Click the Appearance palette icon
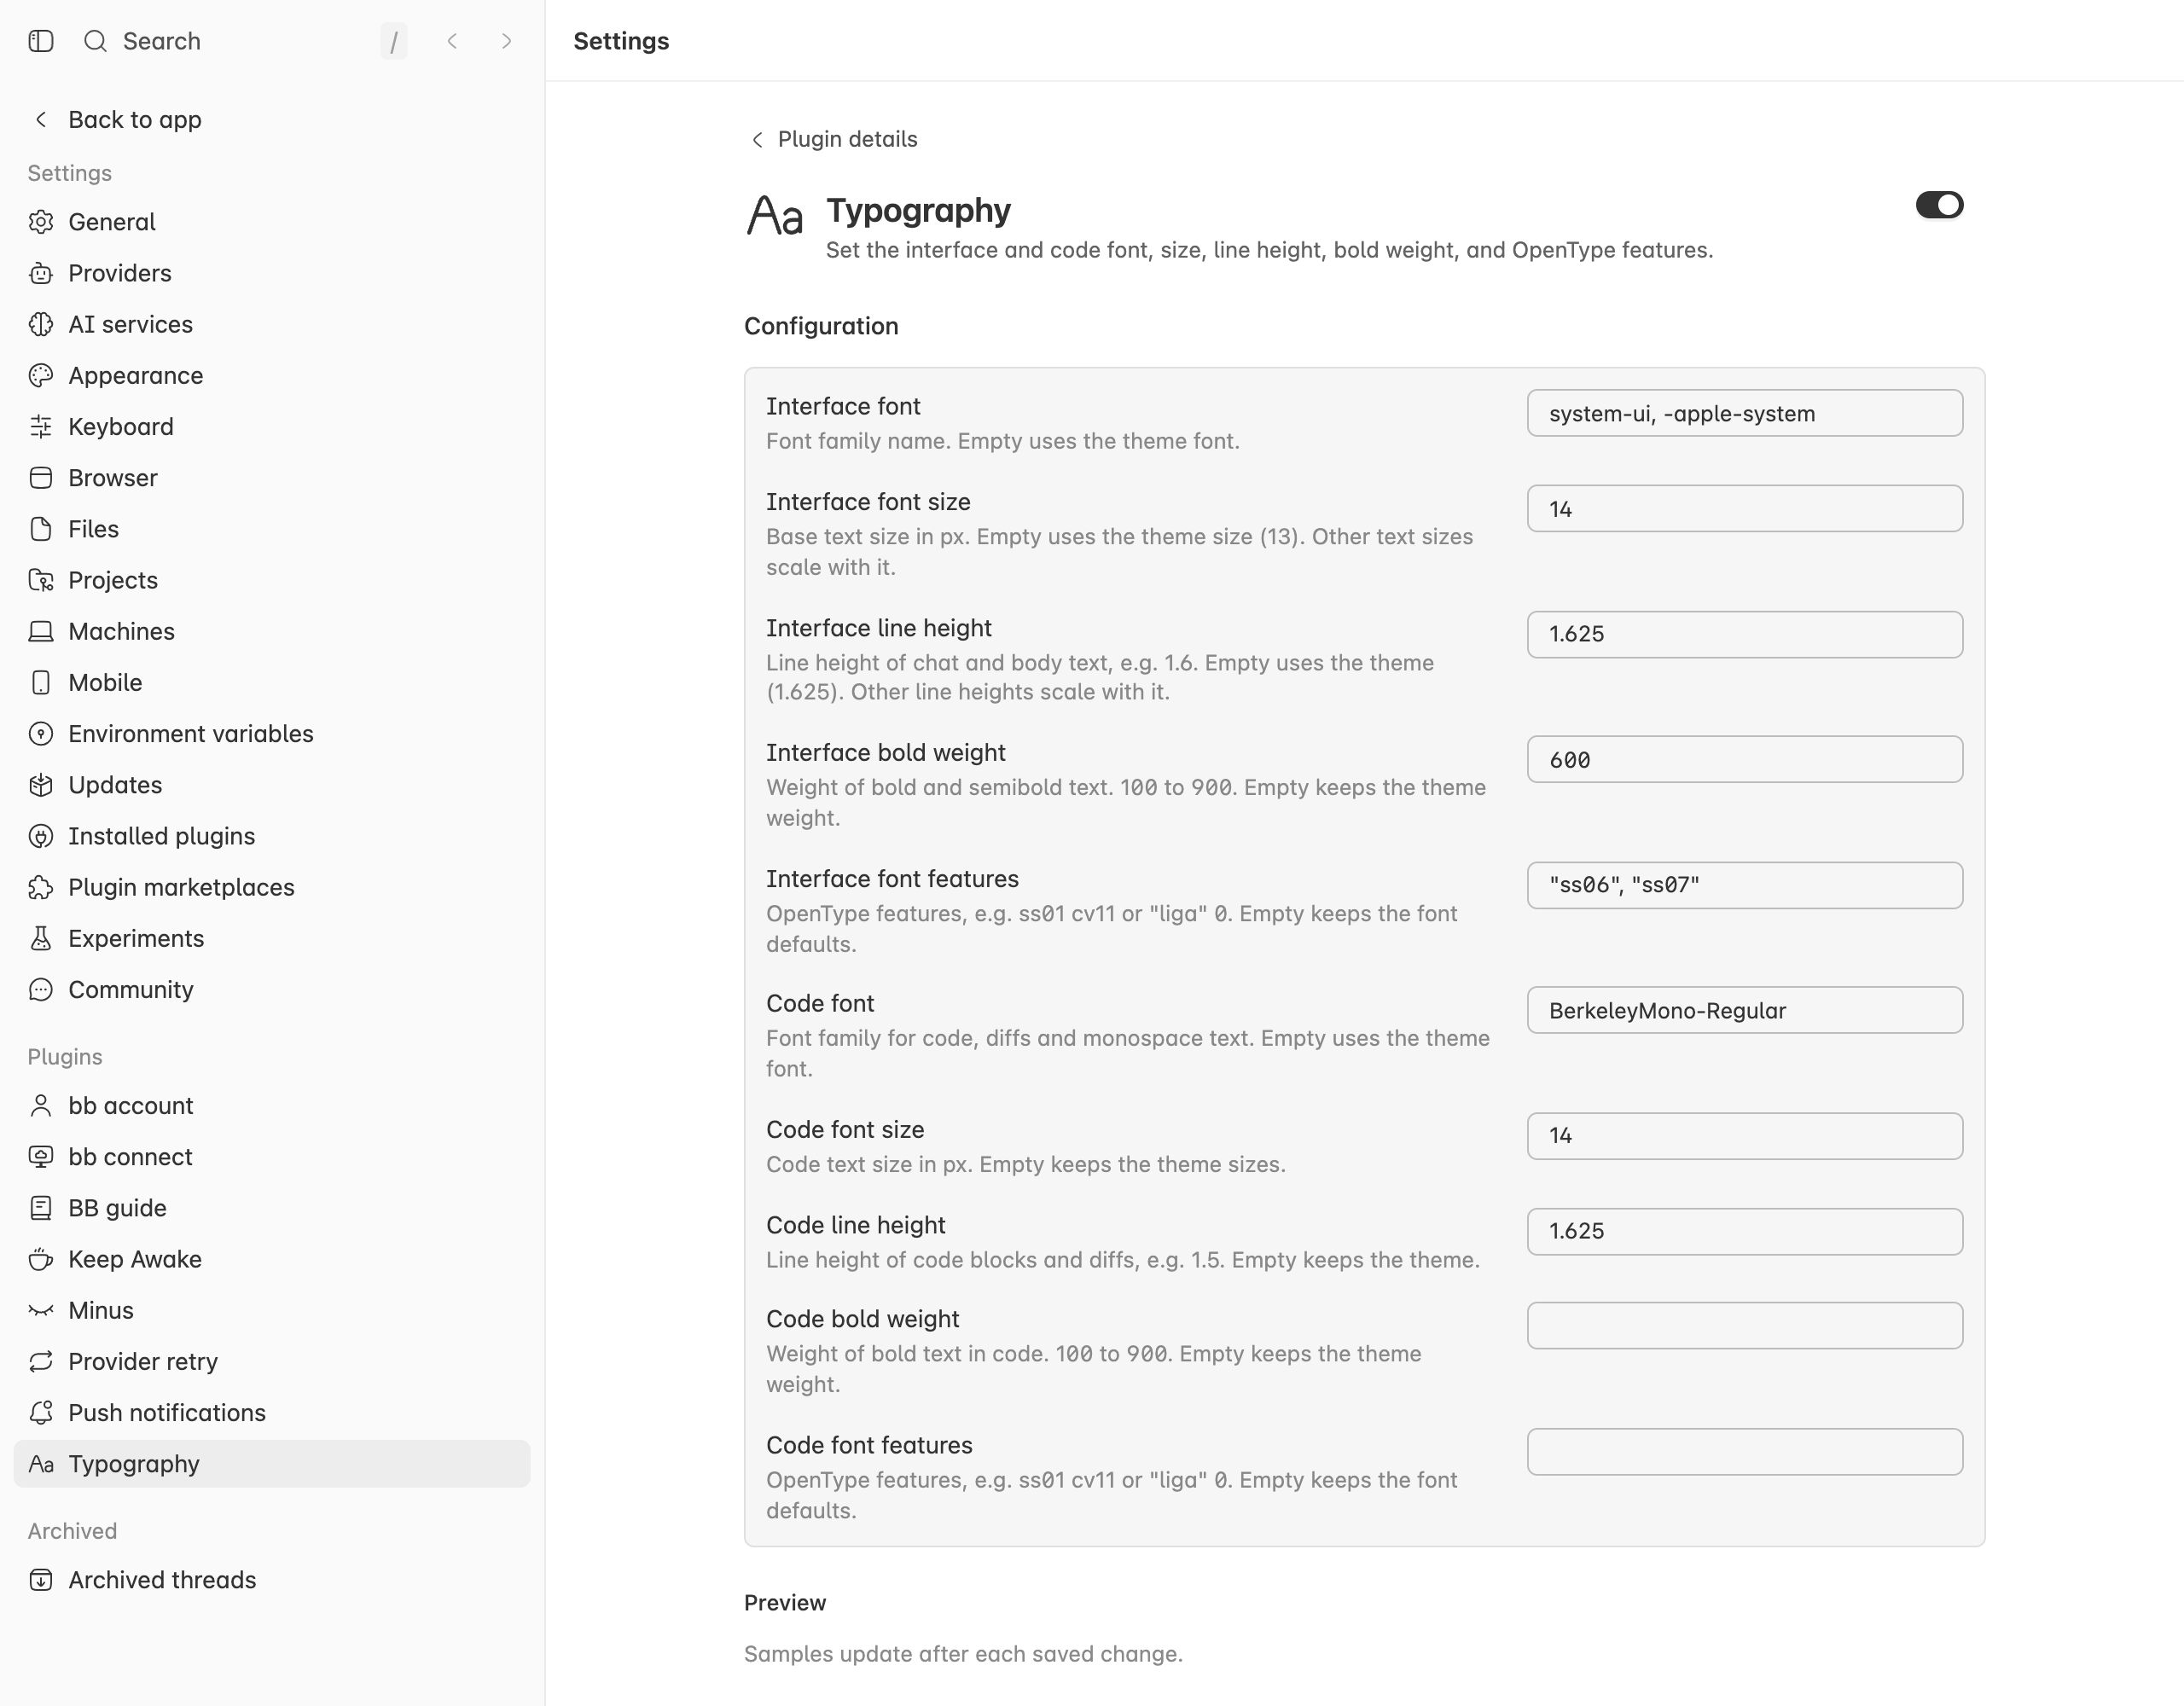This screenshot has height=1706, width=2184. (x=41, y=375)
